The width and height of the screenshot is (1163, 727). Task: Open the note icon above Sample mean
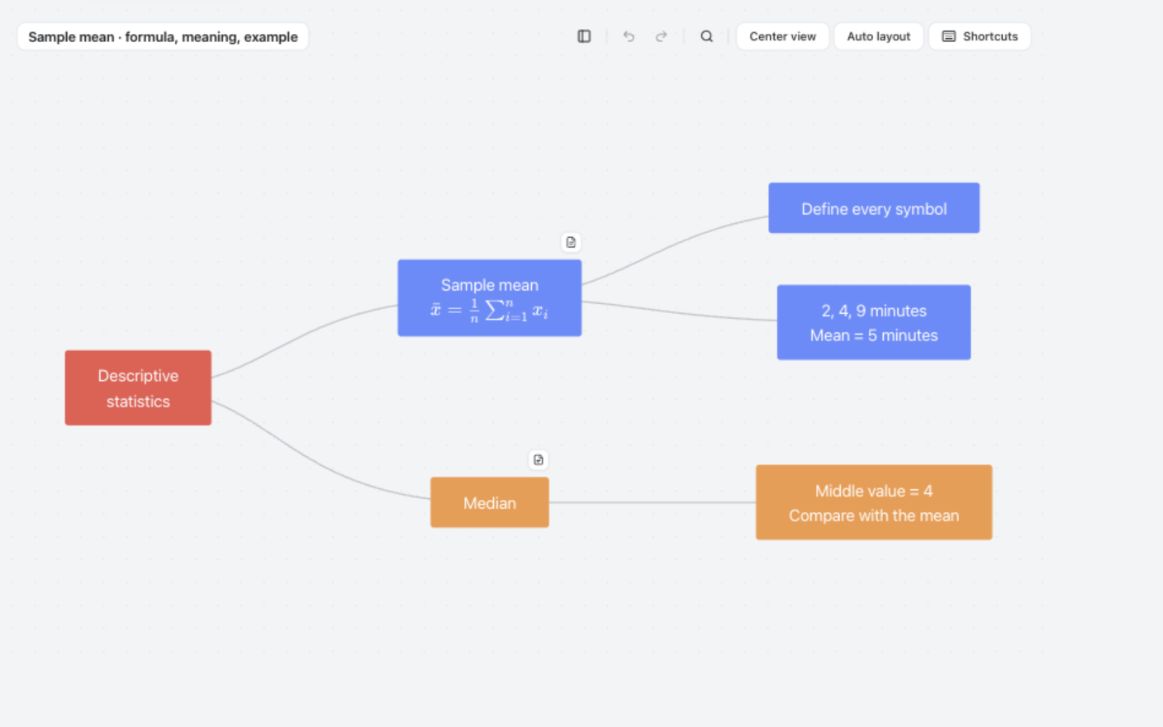[x=571, y=242]
